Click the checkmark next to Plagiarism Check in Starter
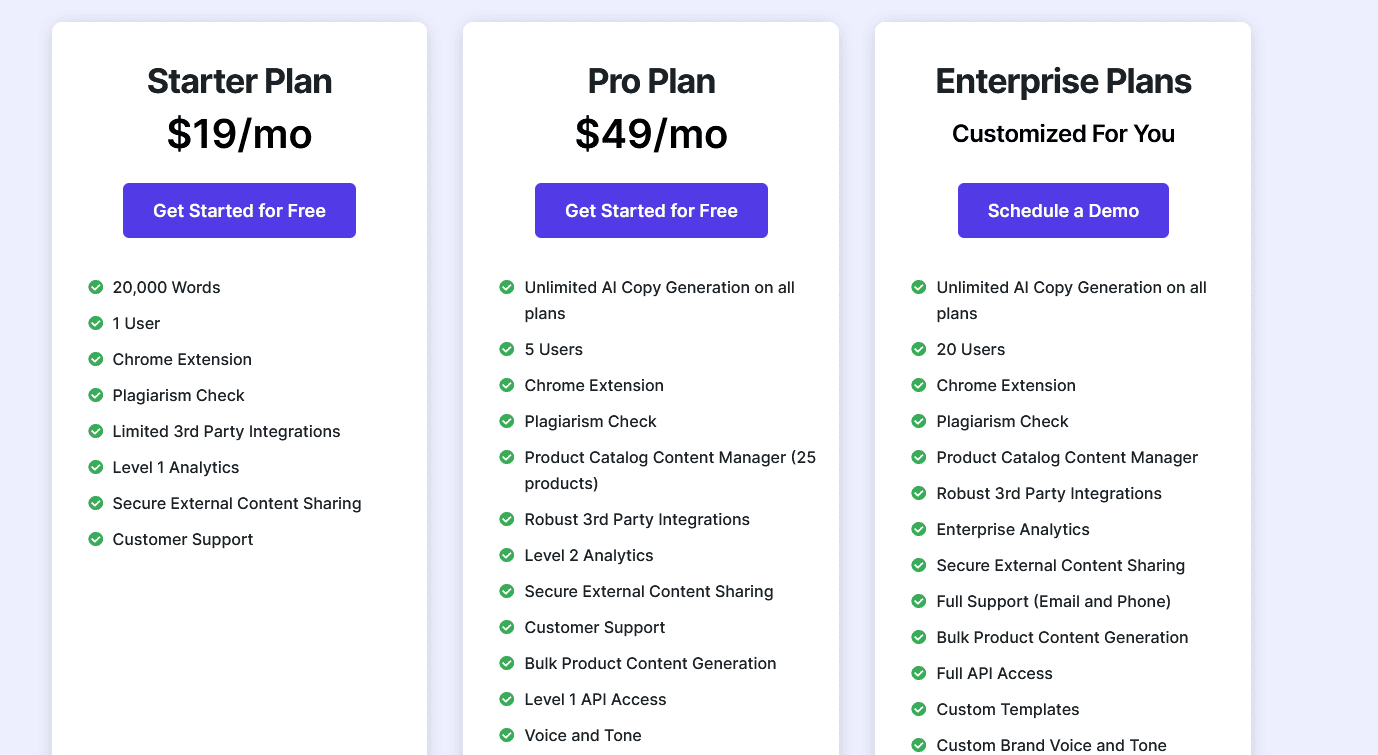This screenshot has height=755, width=1378. coord(96,395)
